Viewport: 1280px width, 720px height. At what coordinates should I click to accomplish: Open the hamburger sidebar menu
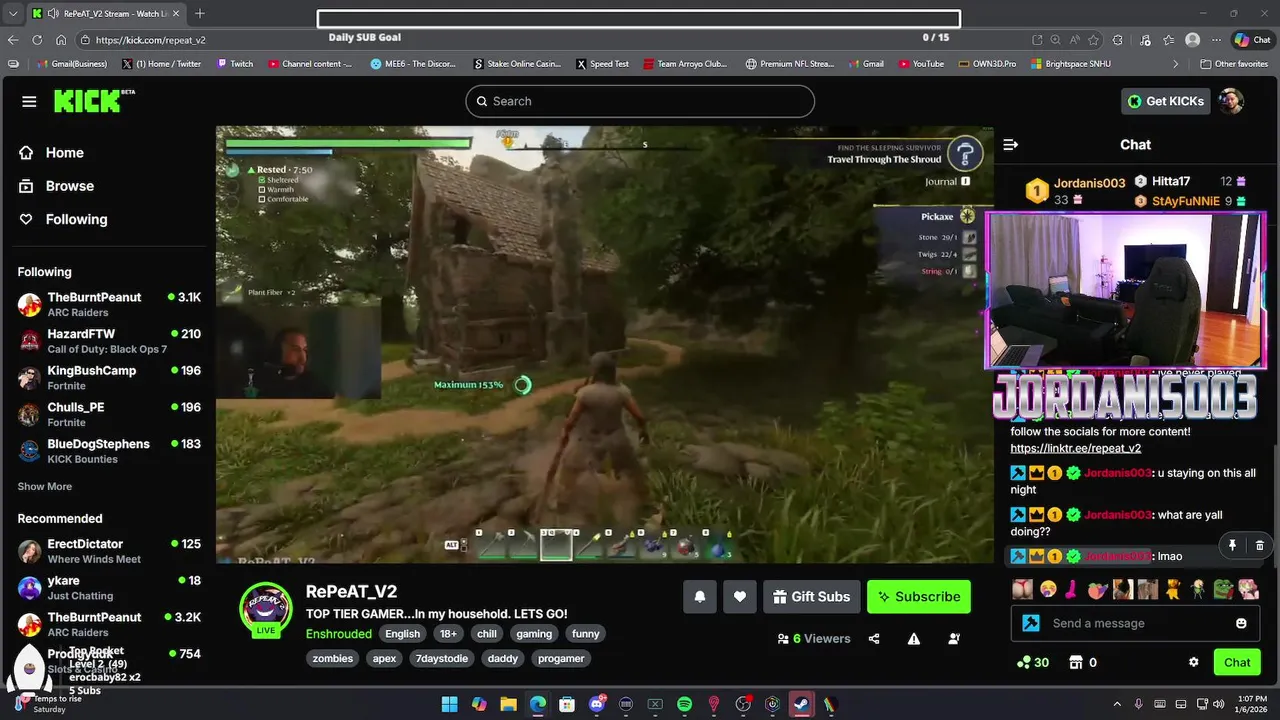[29, 101]
